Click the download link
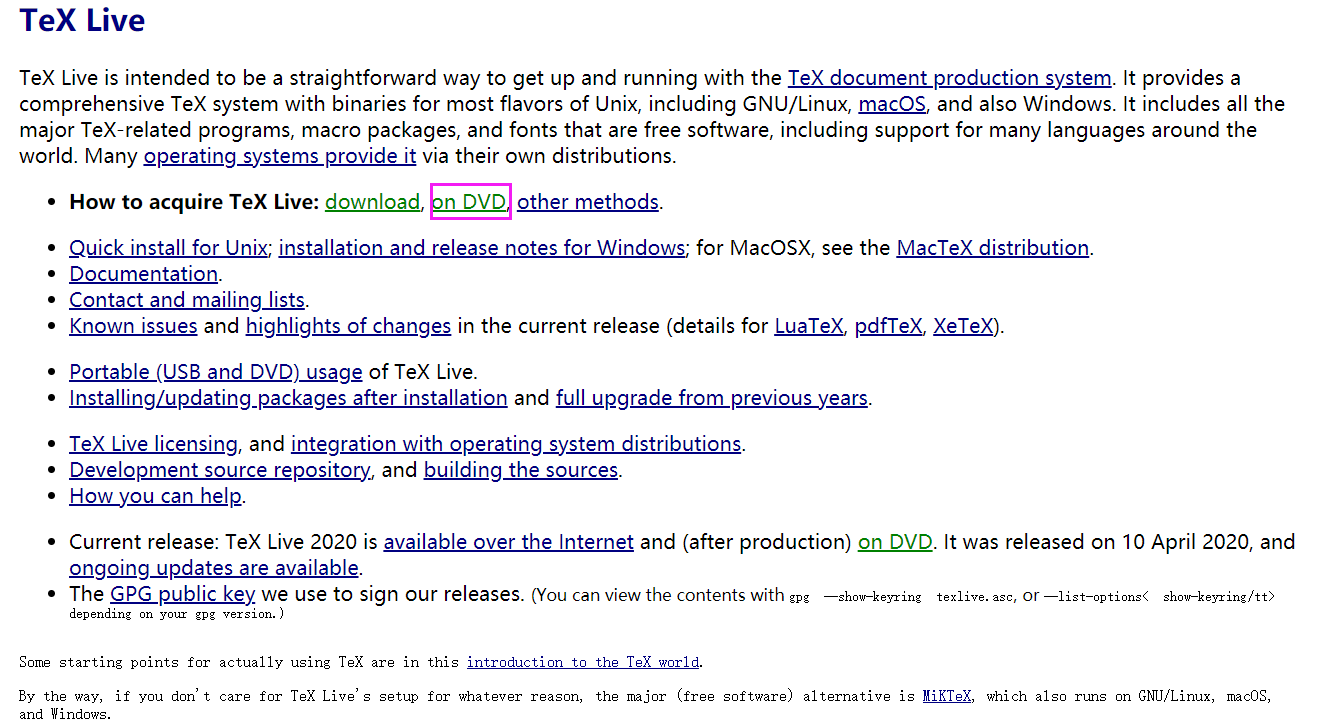Viewport: 1321px width, 728px height. (x=372, y=201)
